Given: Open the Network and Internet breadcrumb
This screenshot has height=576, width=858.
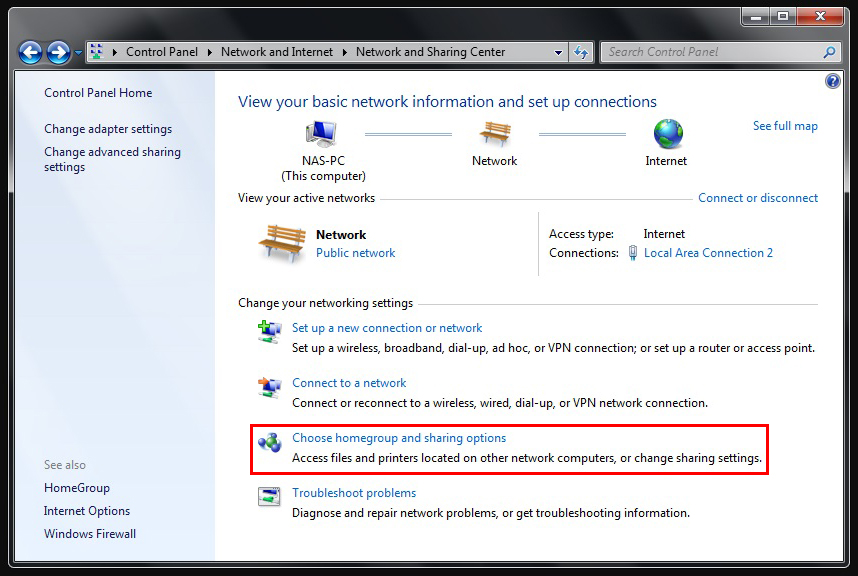Looking at the screenshot, I should (x=277, y=52).
